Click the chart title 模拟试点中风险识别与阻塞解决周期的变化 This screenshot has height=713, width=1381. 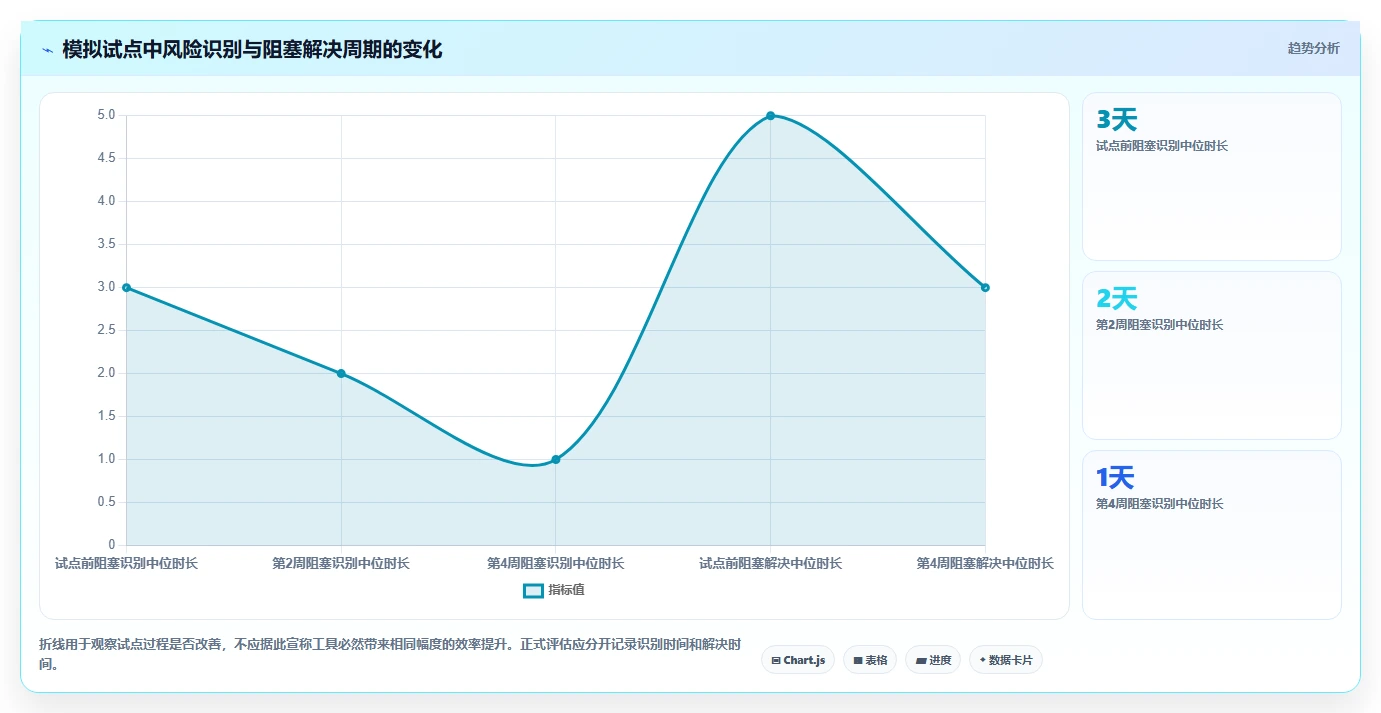click(252, 49)
